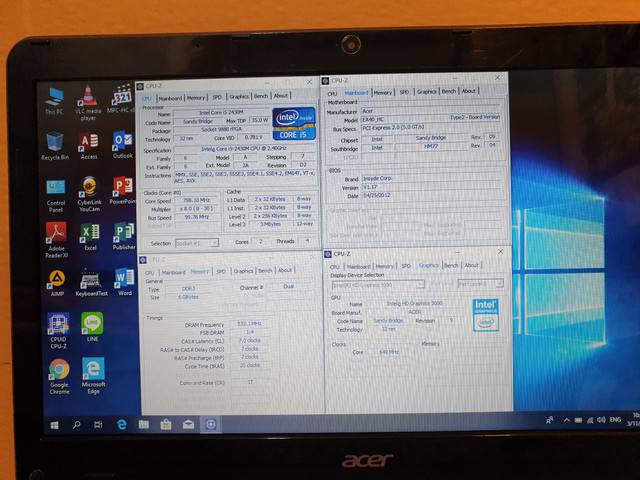
Task: Show hidden tray icons chevron
Action: [567, 420]
